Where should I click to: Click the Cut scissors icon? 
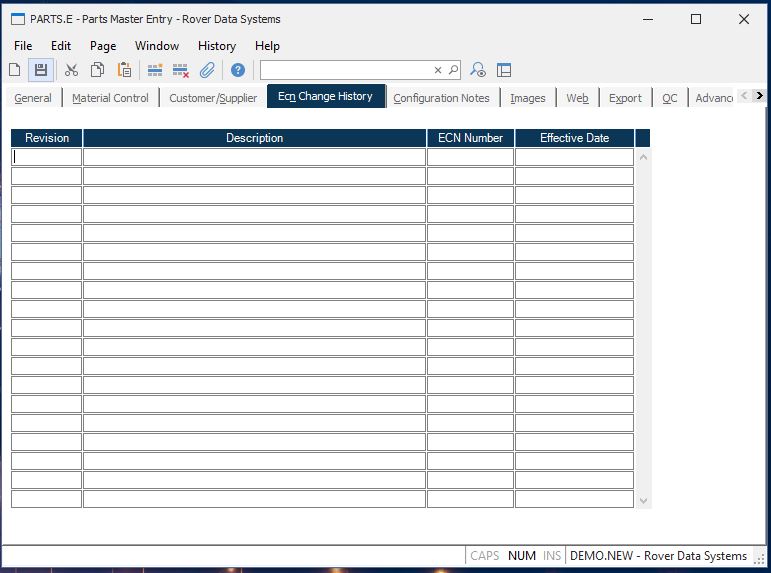pyautogui.click(x=71, y=70)
